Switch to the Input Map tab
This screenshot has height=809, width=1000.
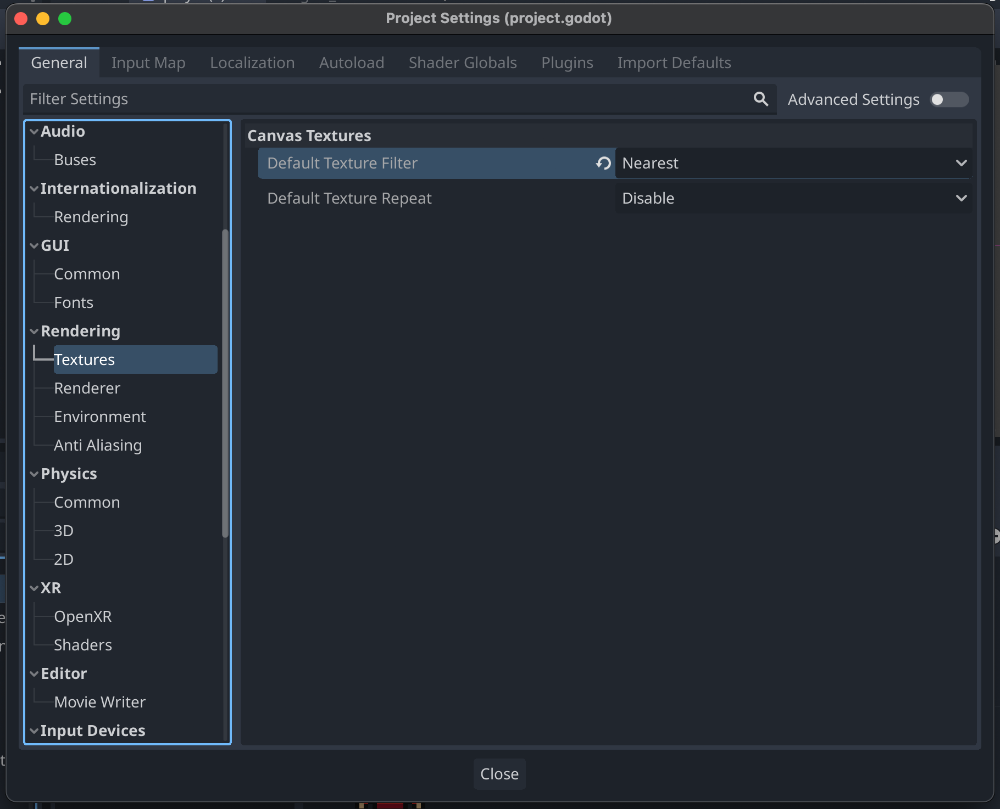point(148,62)
